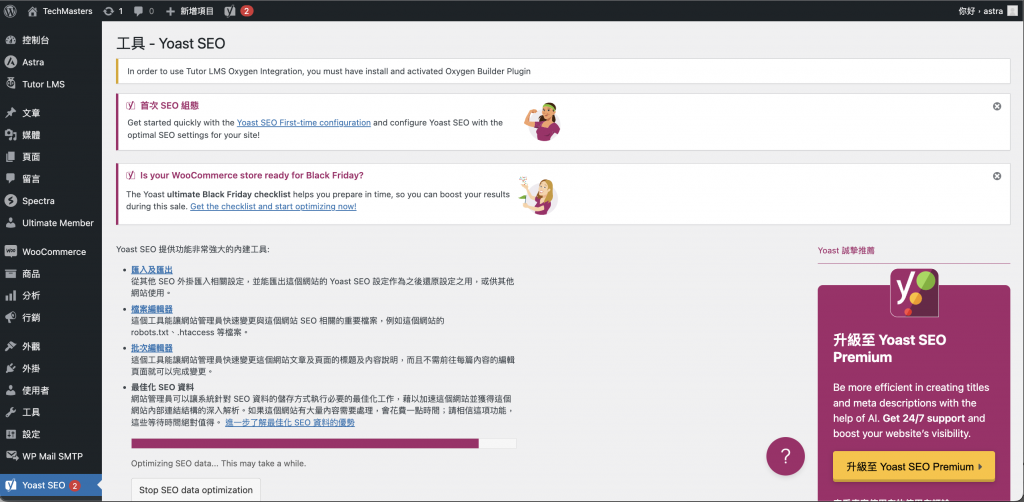This screenshot has height=502, width=1024.
Task: Click the 控制台 dashboard icon
Action: click(10, 40)
